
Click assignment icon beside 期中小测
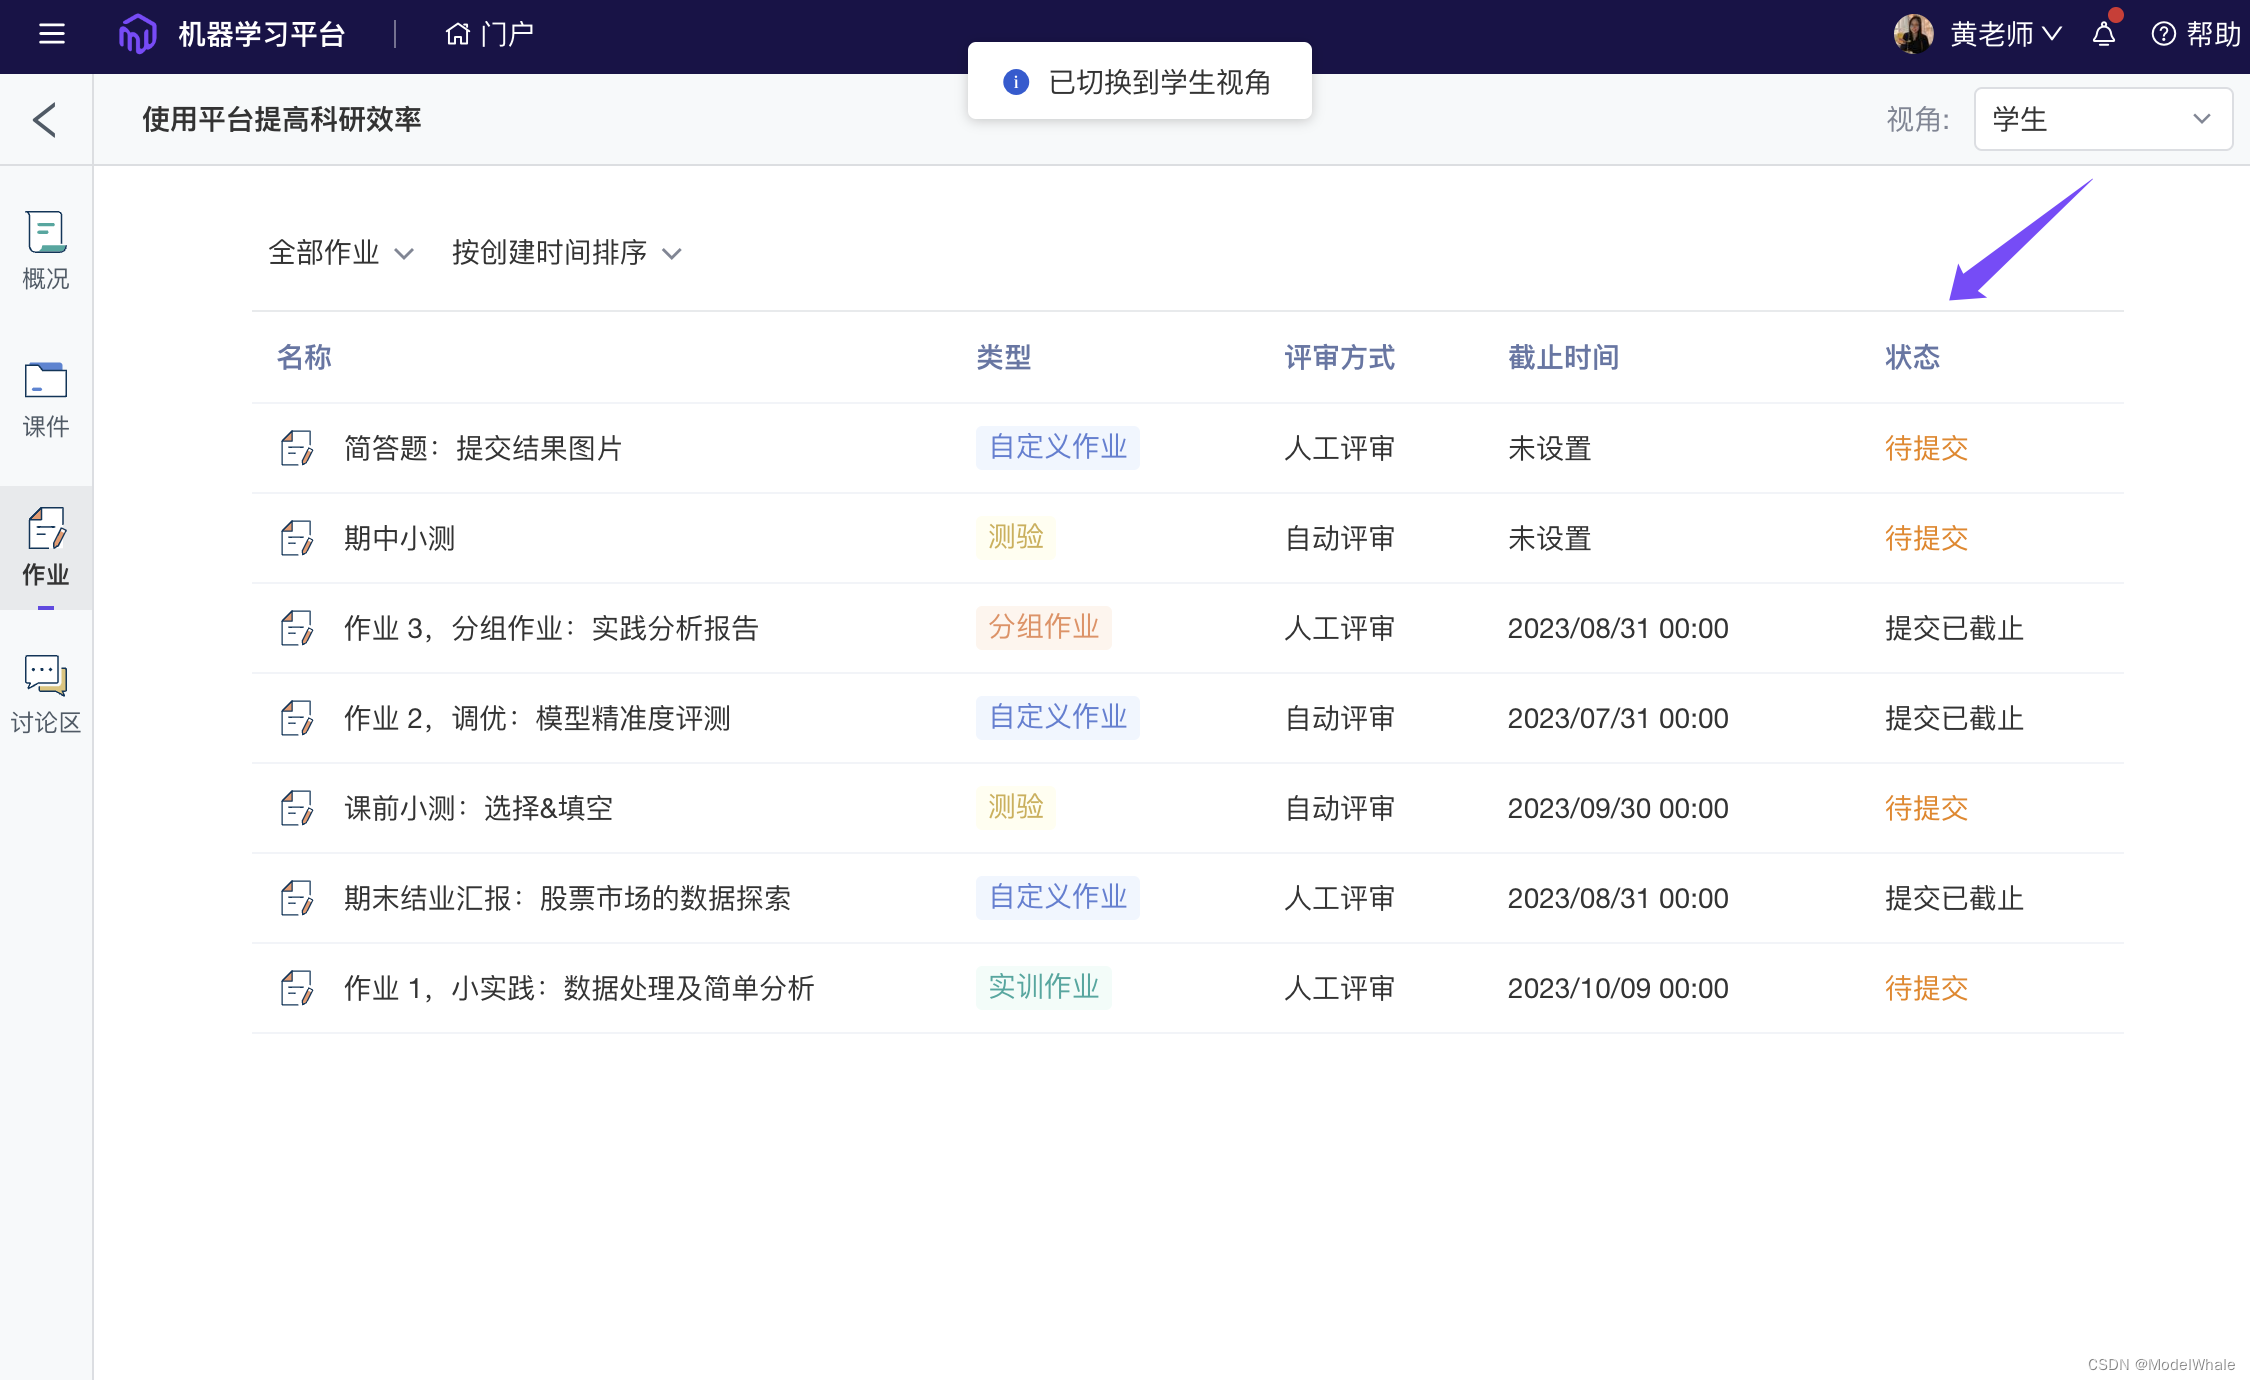click(x=297, y=538)
